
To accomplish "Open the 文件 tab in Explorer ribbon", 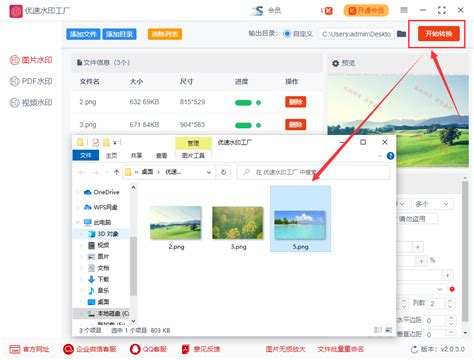I will point(86,155).
